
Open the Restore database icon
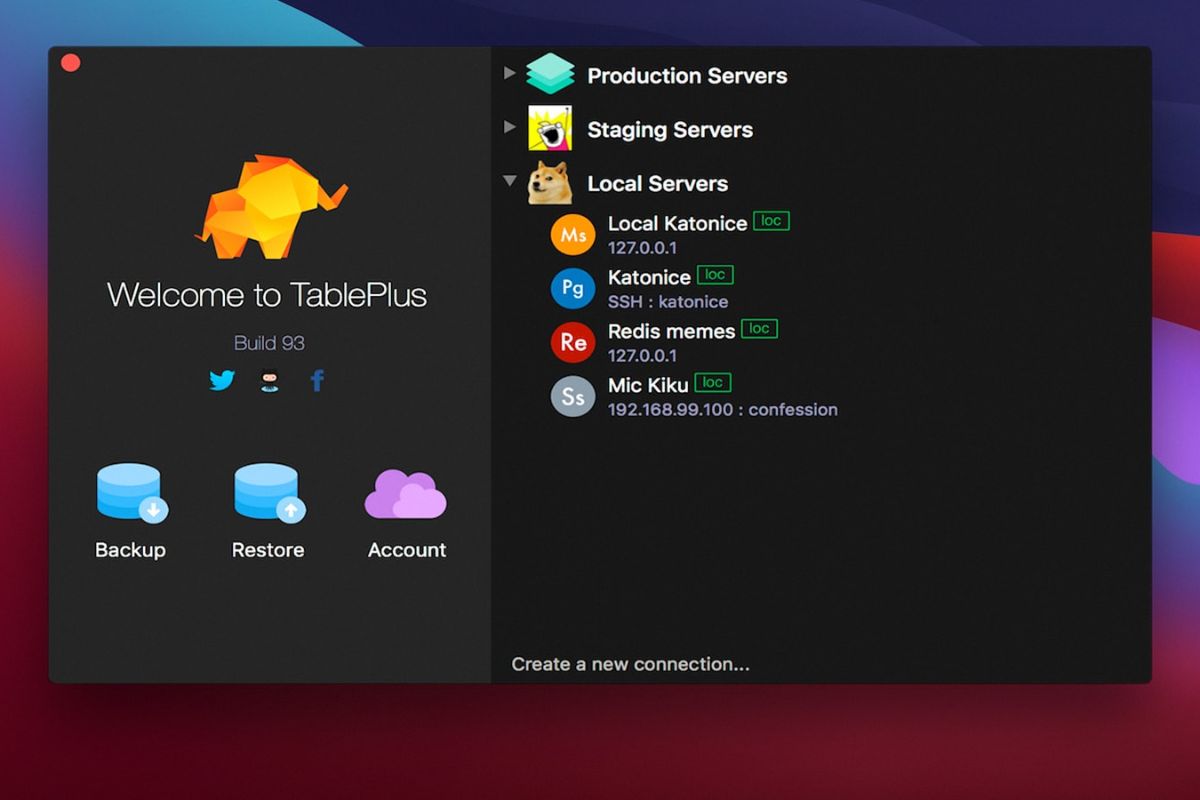coord(269,493)
